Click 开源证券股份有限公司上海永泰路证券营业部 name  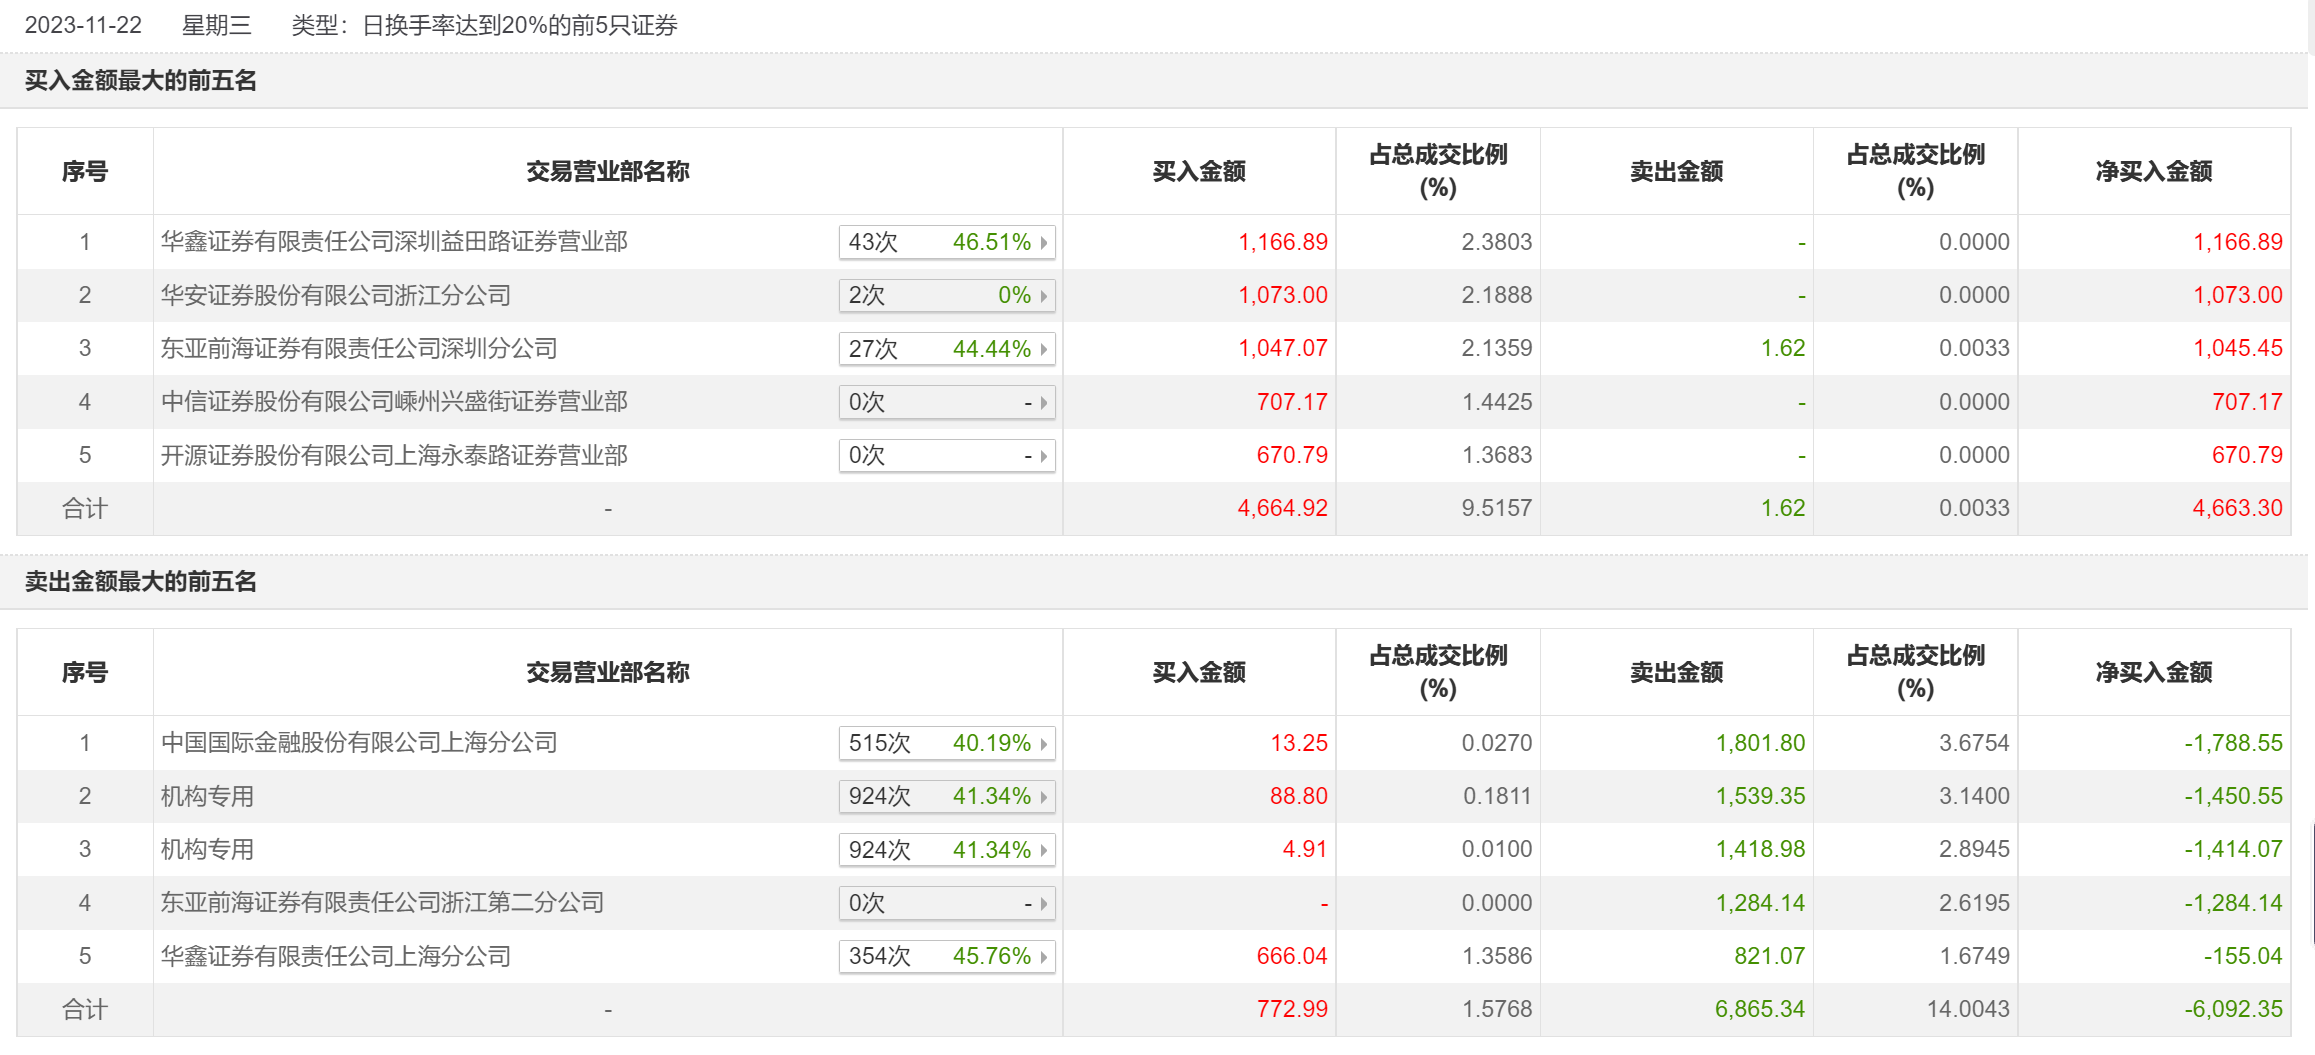click(x=394, y=456)
